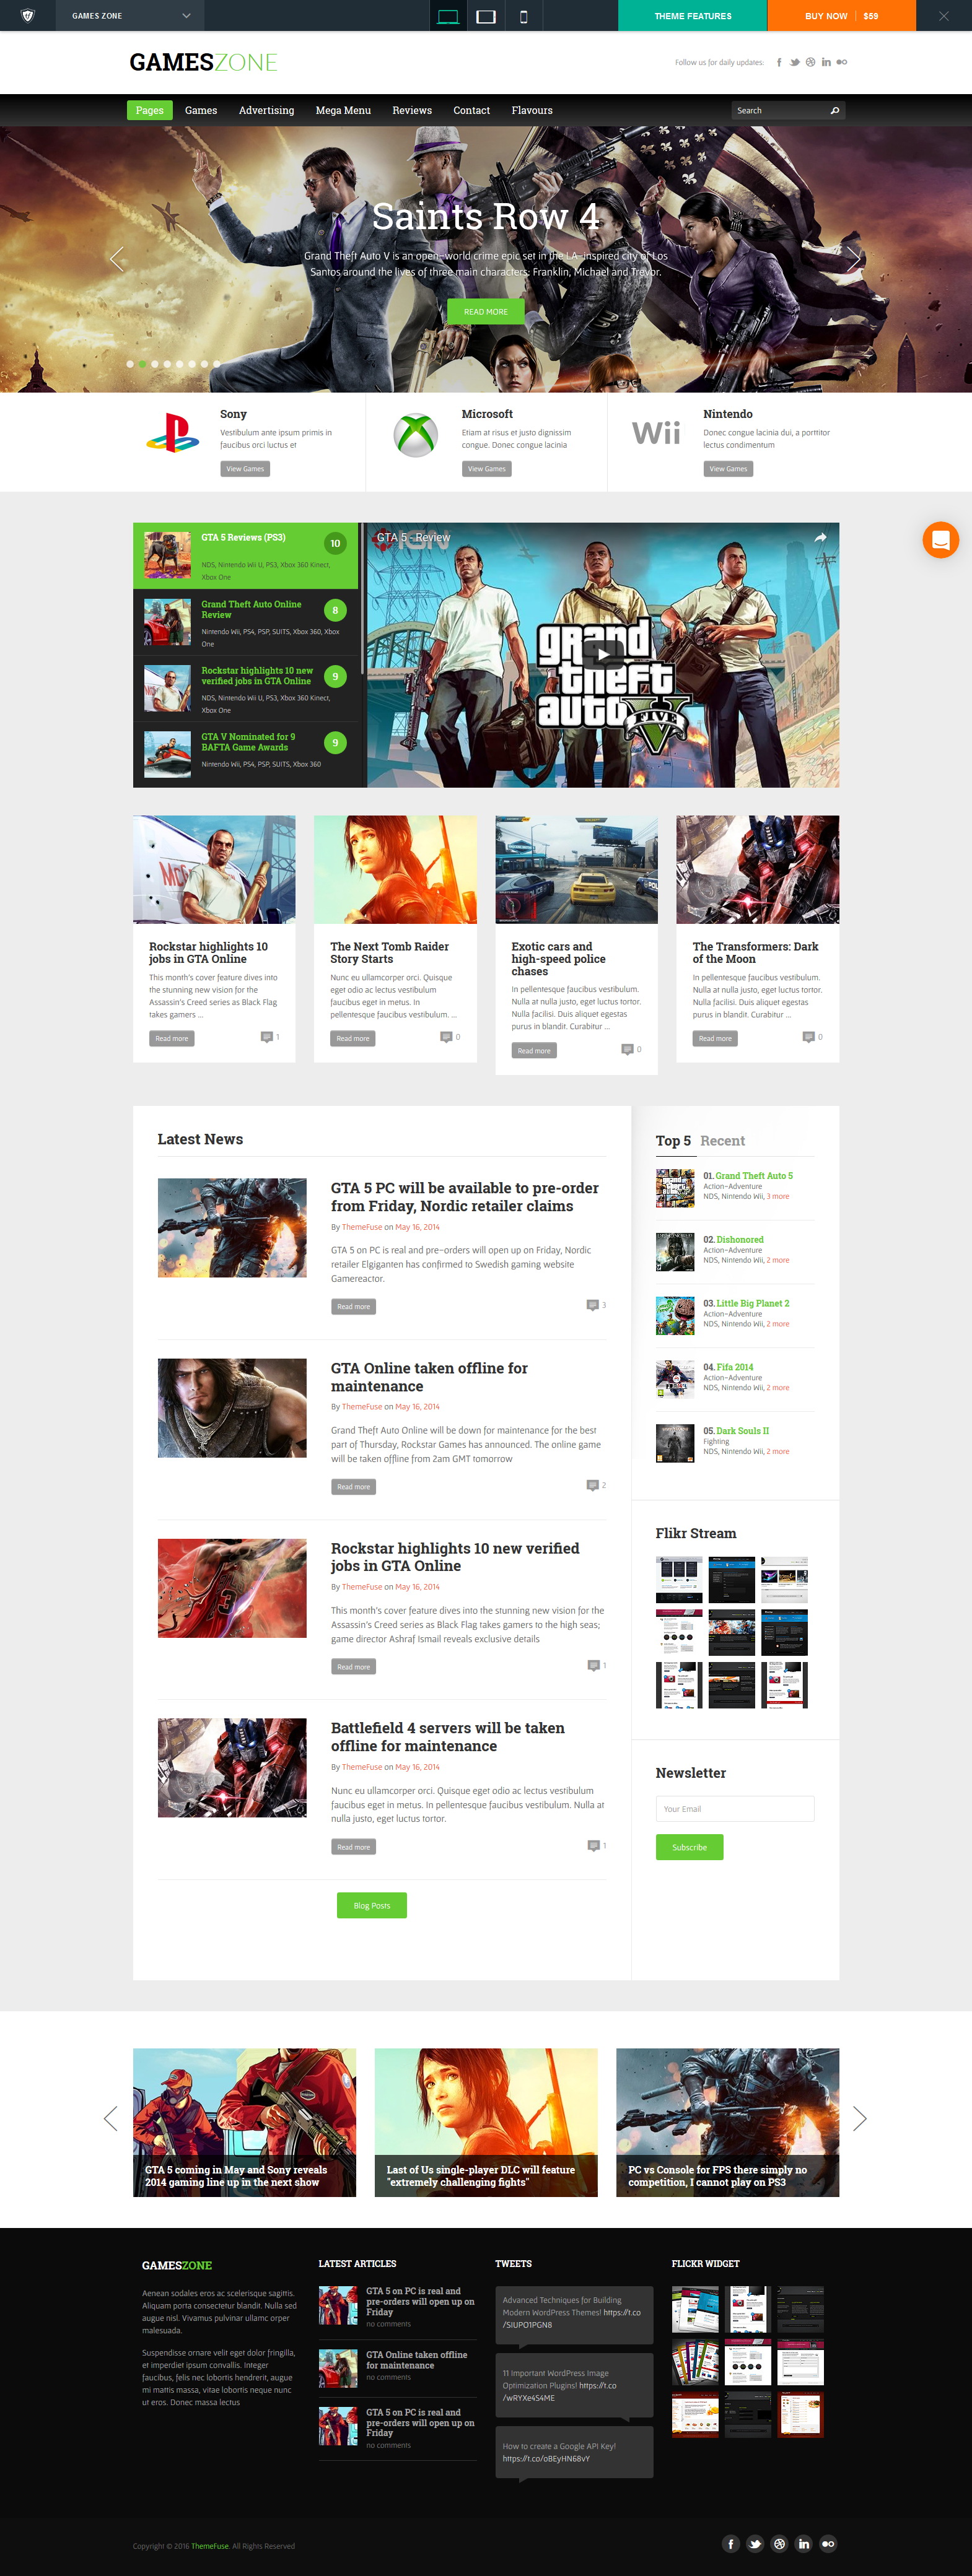Open footer Flickr round icon
972x2576 pixels.
click(828, 2544)
